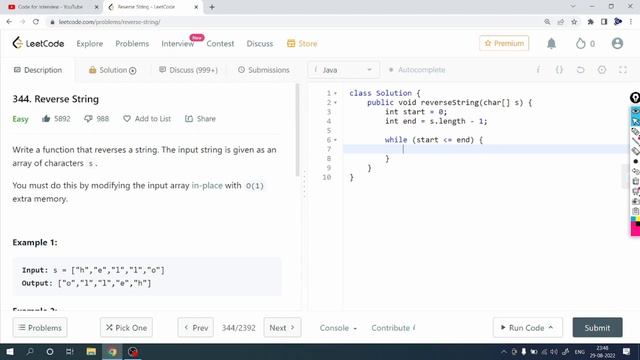Click the Submit button

click(x=597, y=327)
